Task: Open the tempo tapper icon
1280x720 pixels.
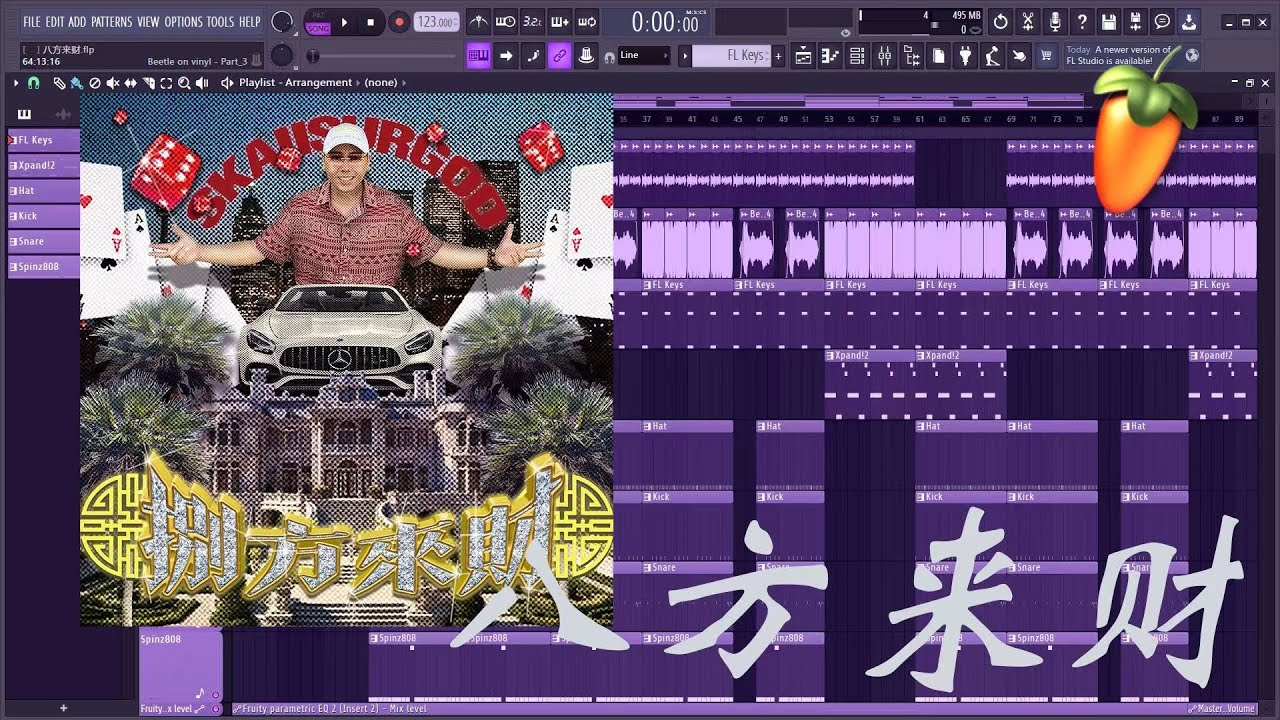Action: pos(992,56)
